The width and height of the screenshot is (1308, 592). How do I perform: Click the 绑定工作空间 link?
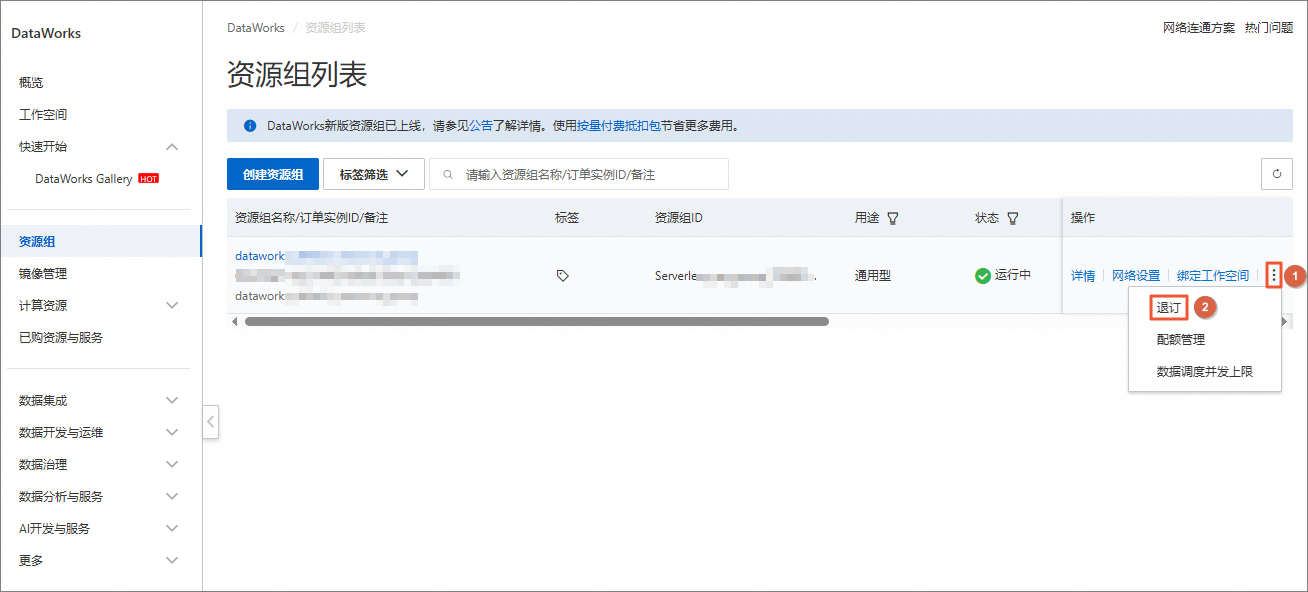point(1213,276)
